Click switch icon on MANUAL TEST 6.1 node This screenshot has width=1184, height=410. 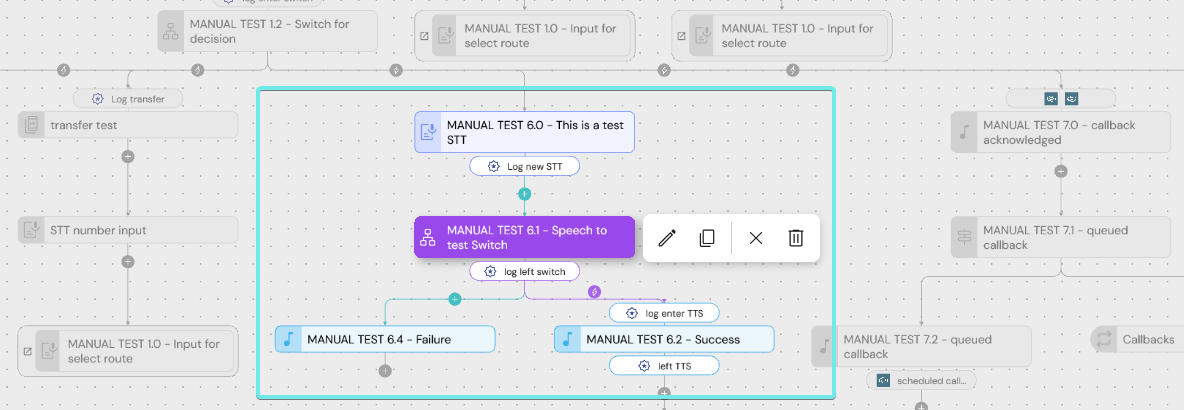(428, 238)
